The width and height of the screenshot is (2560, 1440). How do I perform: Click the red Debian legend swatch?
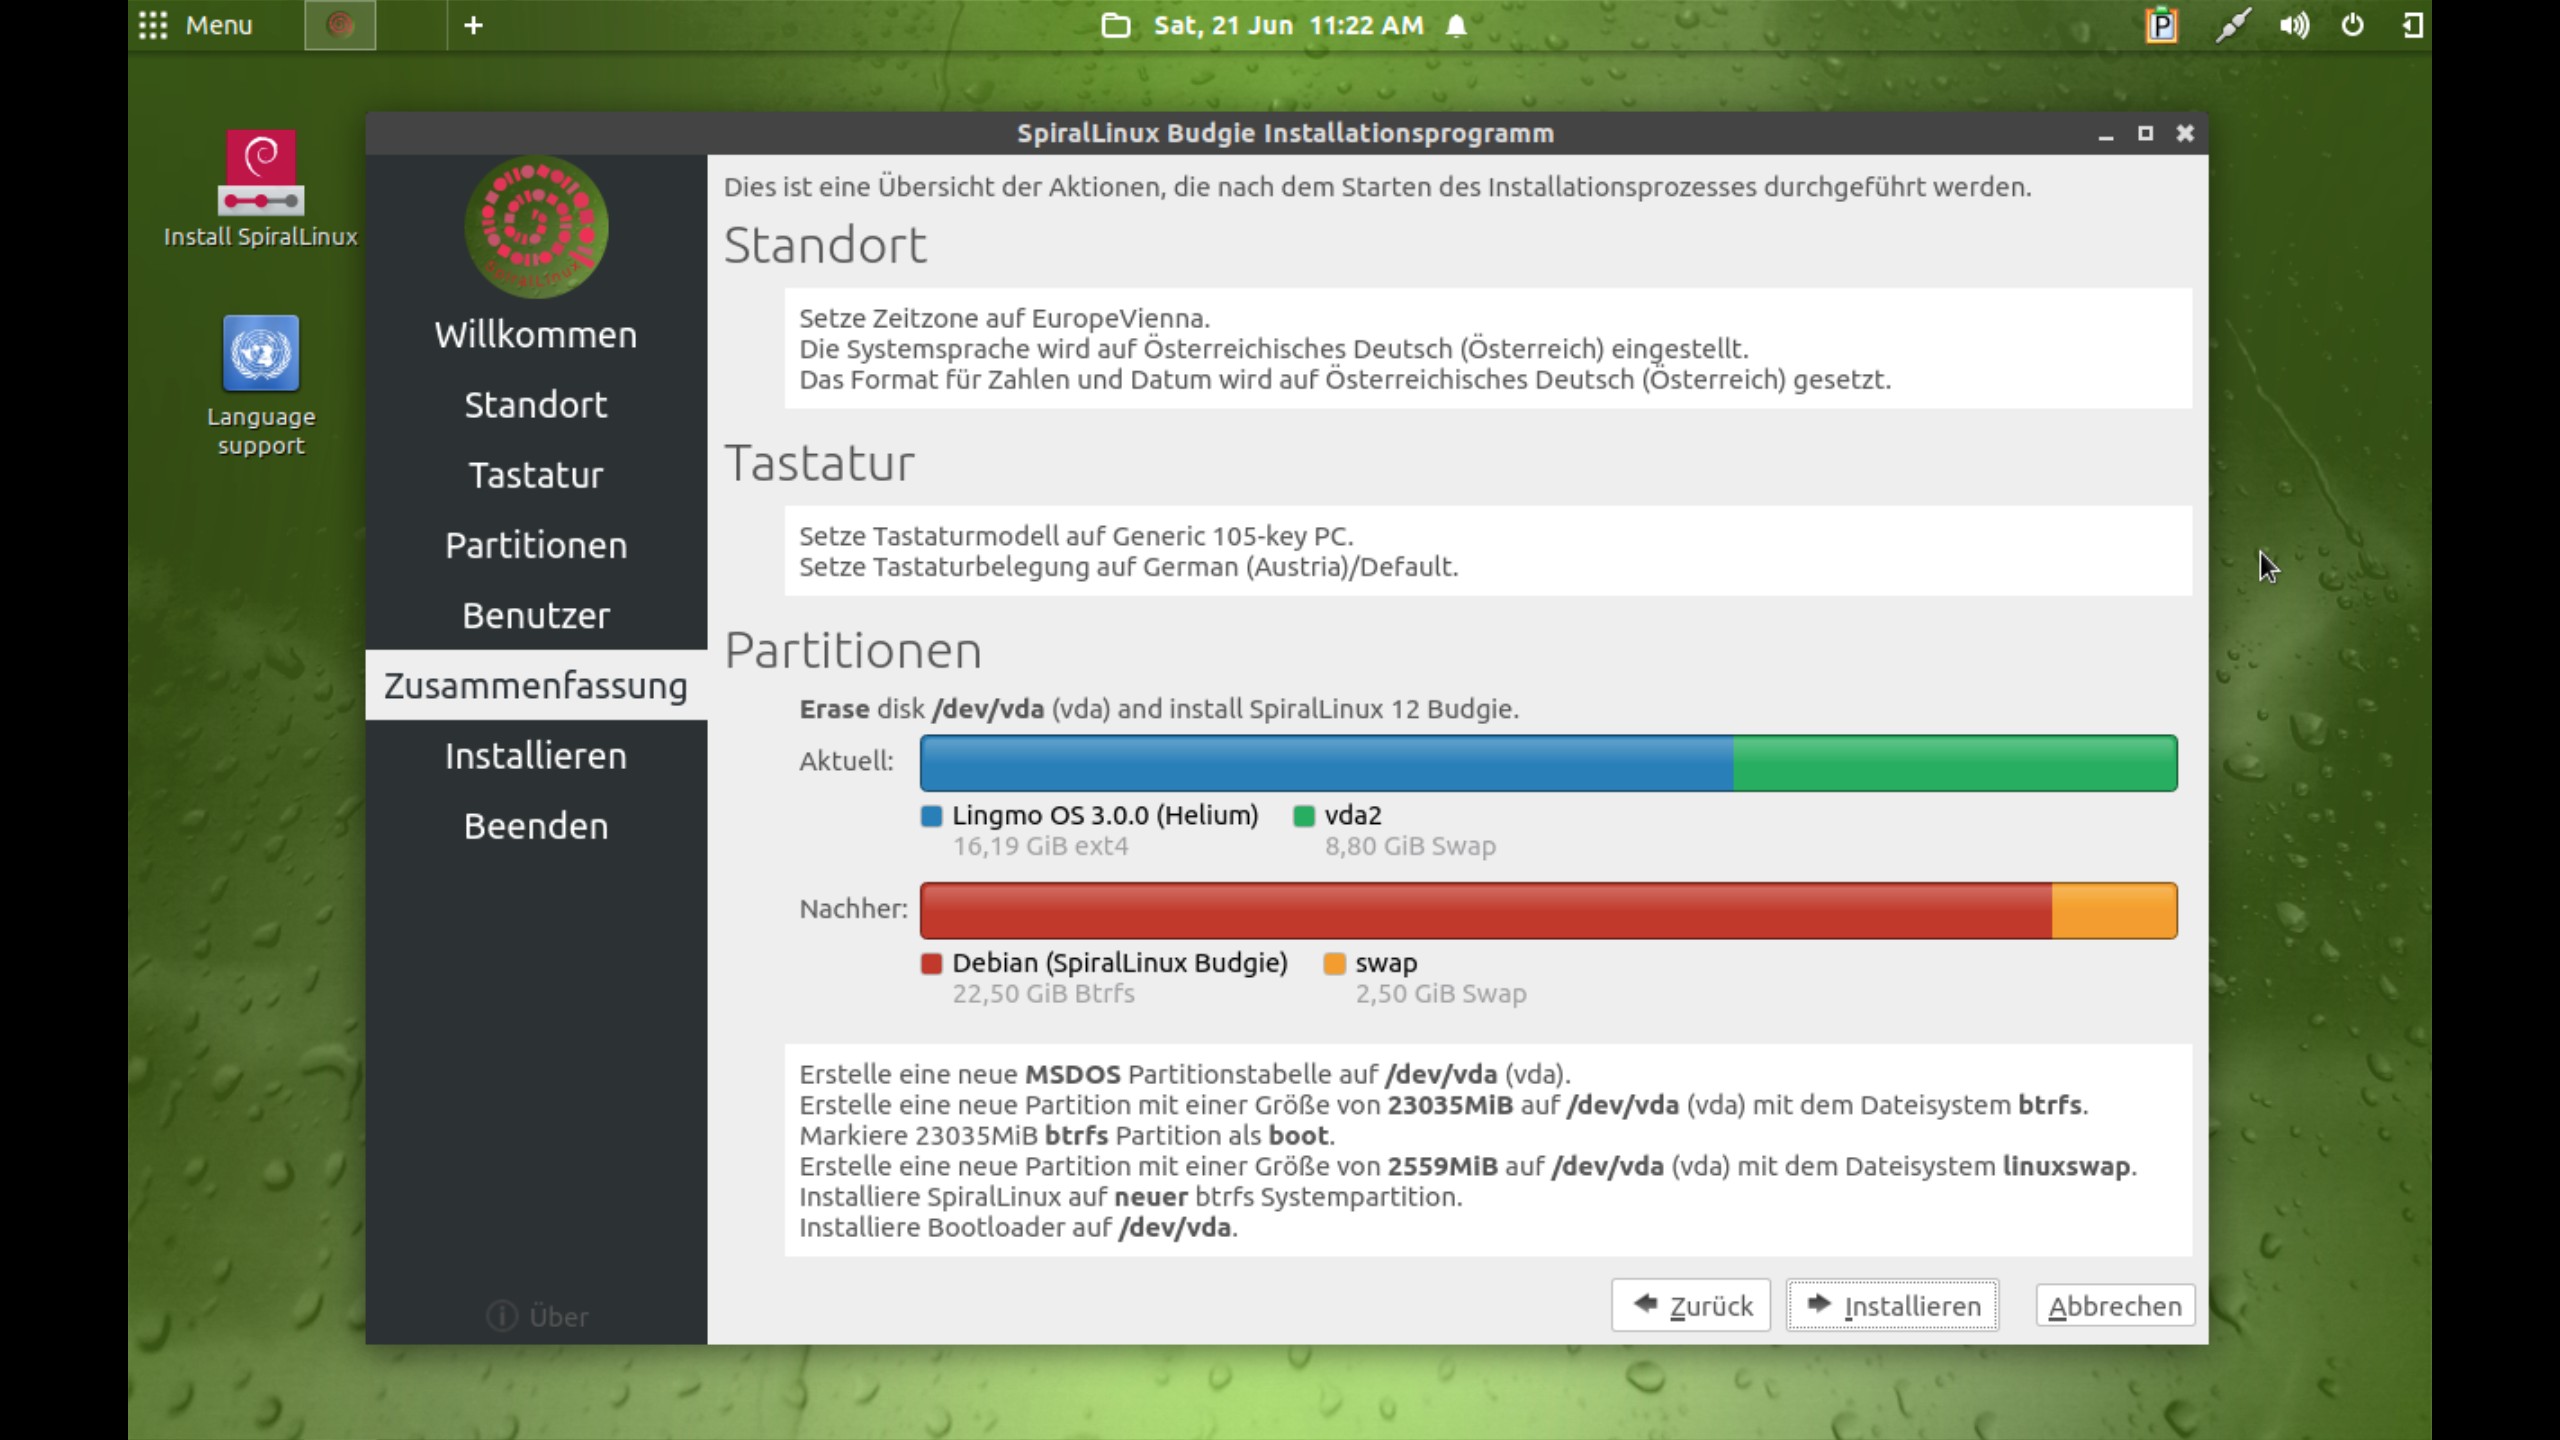tap(931, 964)
